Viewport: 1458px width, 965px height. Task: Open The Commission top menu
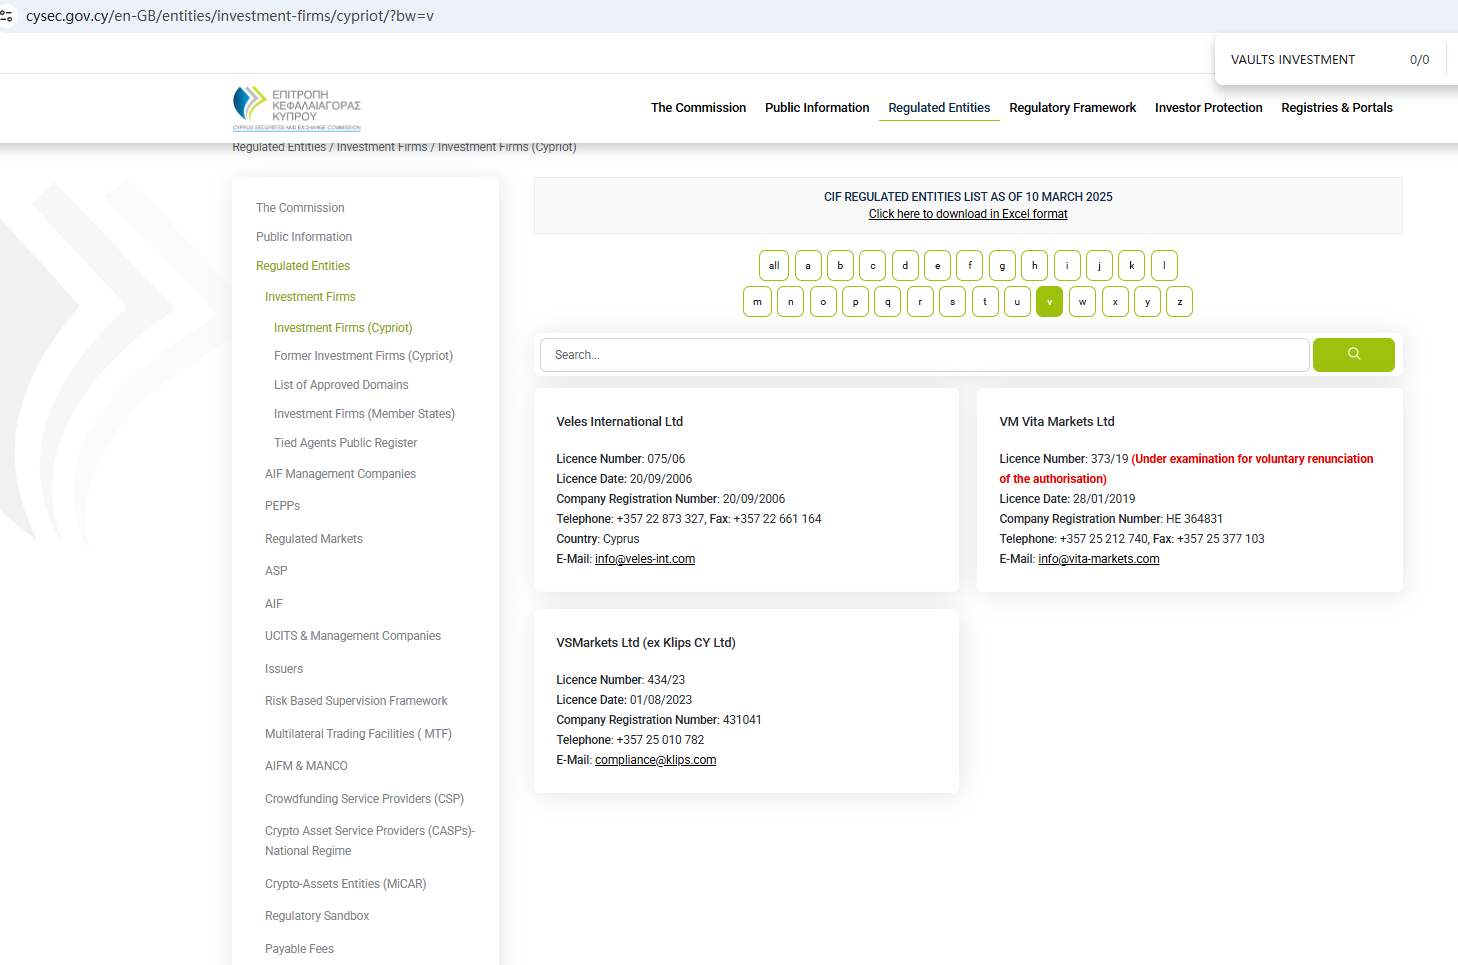tap(698, 108)
